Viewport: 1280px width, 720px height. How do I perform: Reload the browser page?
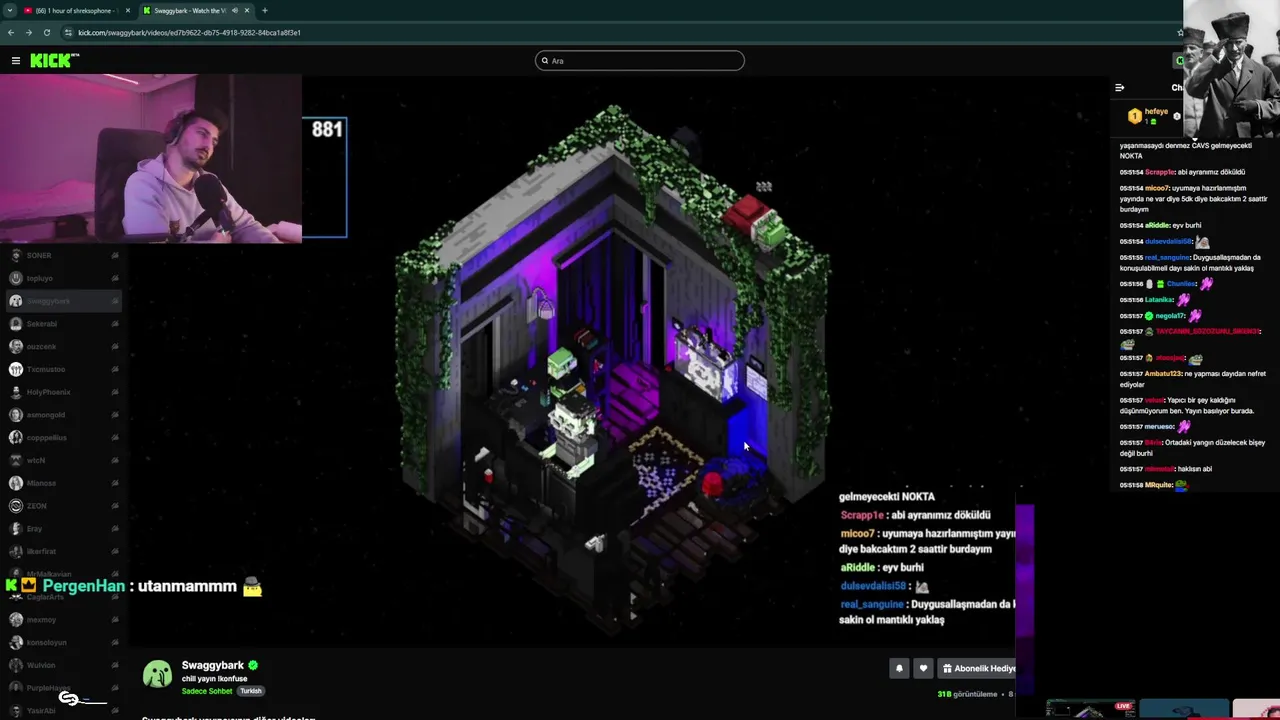click(47, 32)
